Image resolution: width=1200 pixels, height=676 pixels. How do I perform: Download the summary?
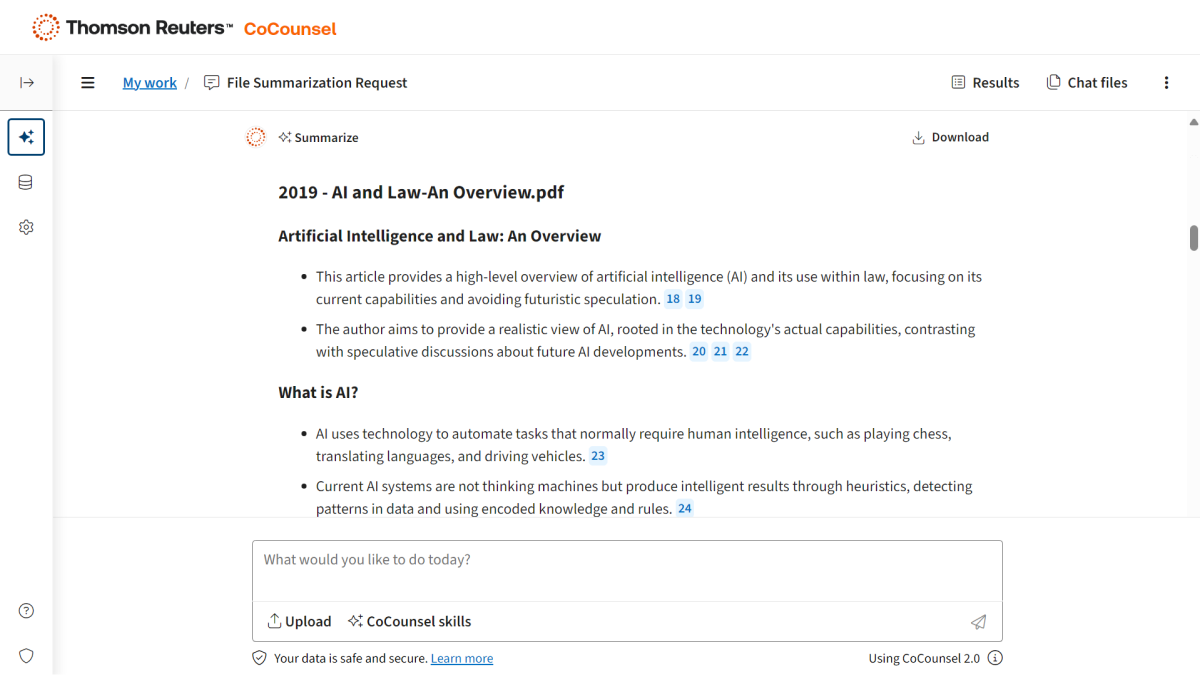(950, 138)
